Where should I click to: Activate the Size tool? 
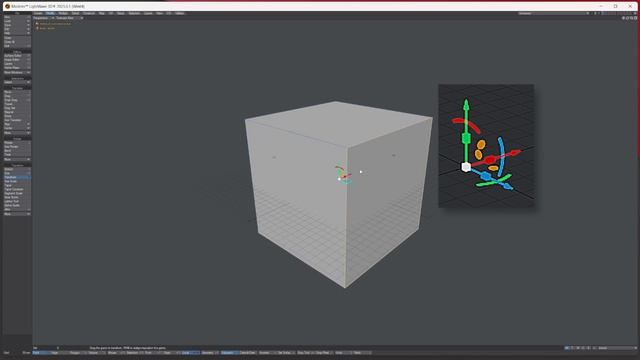[x=17, y=173]
